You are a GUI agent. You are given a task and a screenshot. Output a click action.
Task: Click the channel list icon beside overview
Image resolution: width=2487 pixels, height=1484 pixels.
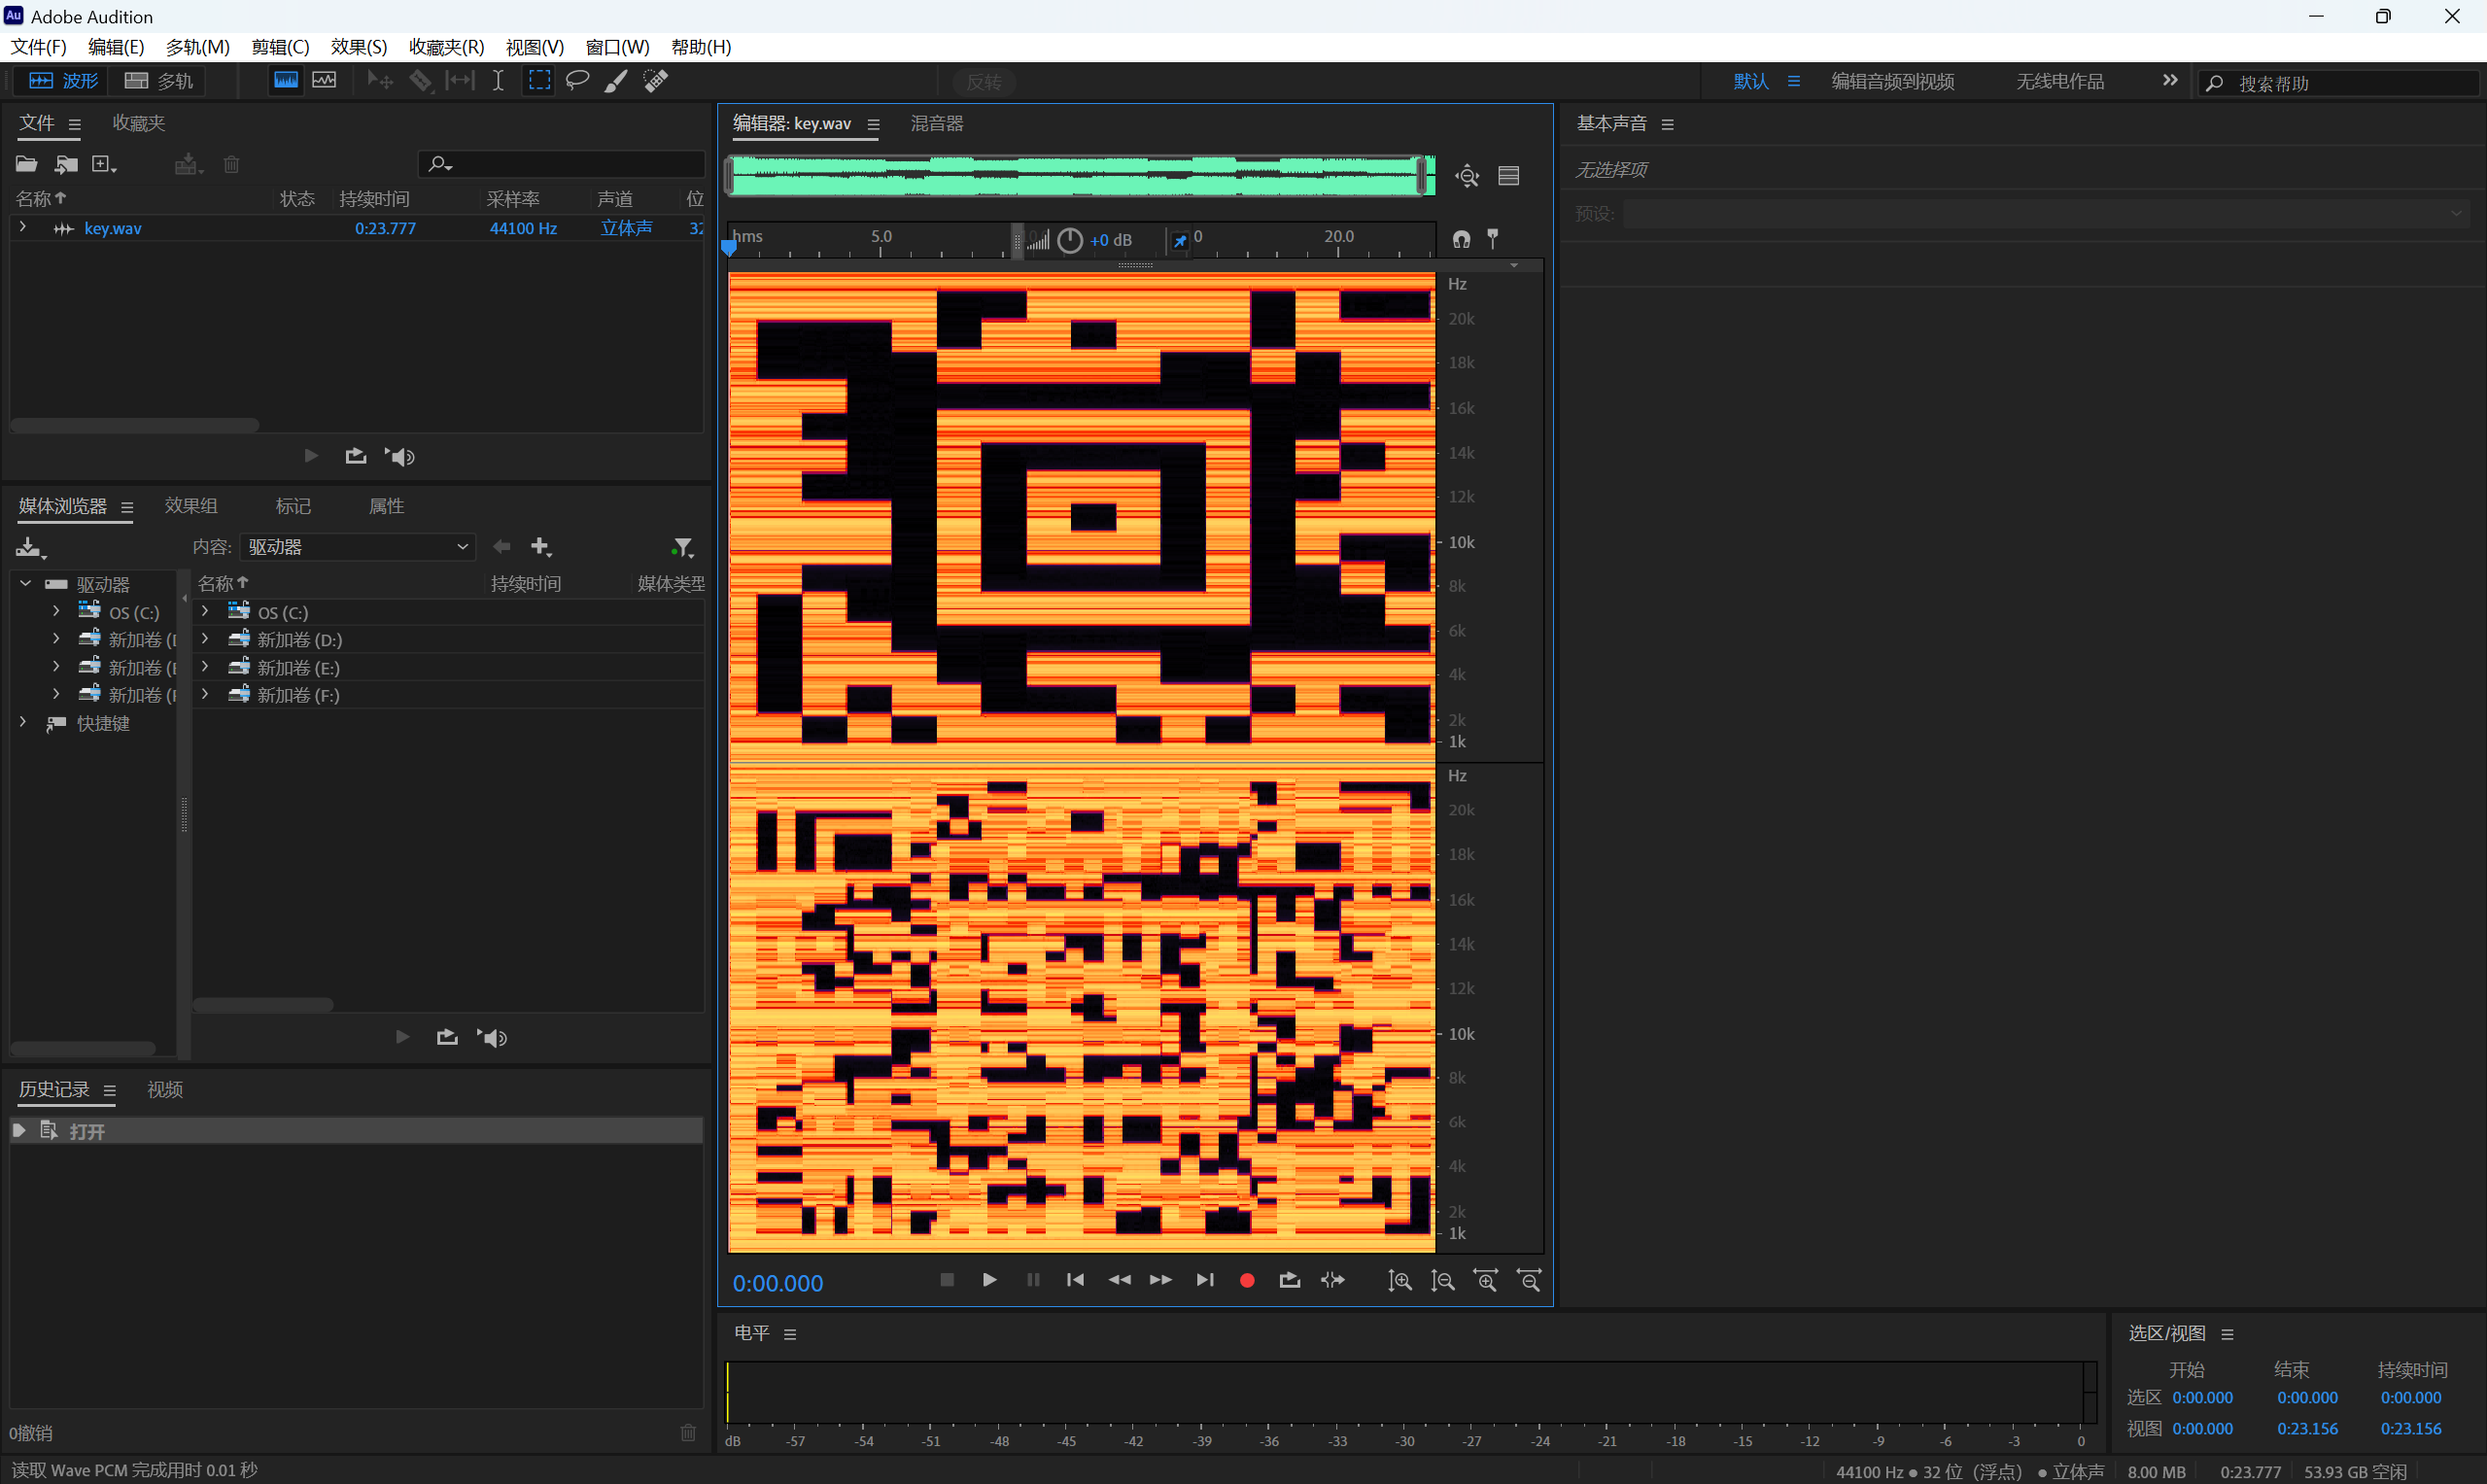pyautogui.click(x=1509, y=176)
